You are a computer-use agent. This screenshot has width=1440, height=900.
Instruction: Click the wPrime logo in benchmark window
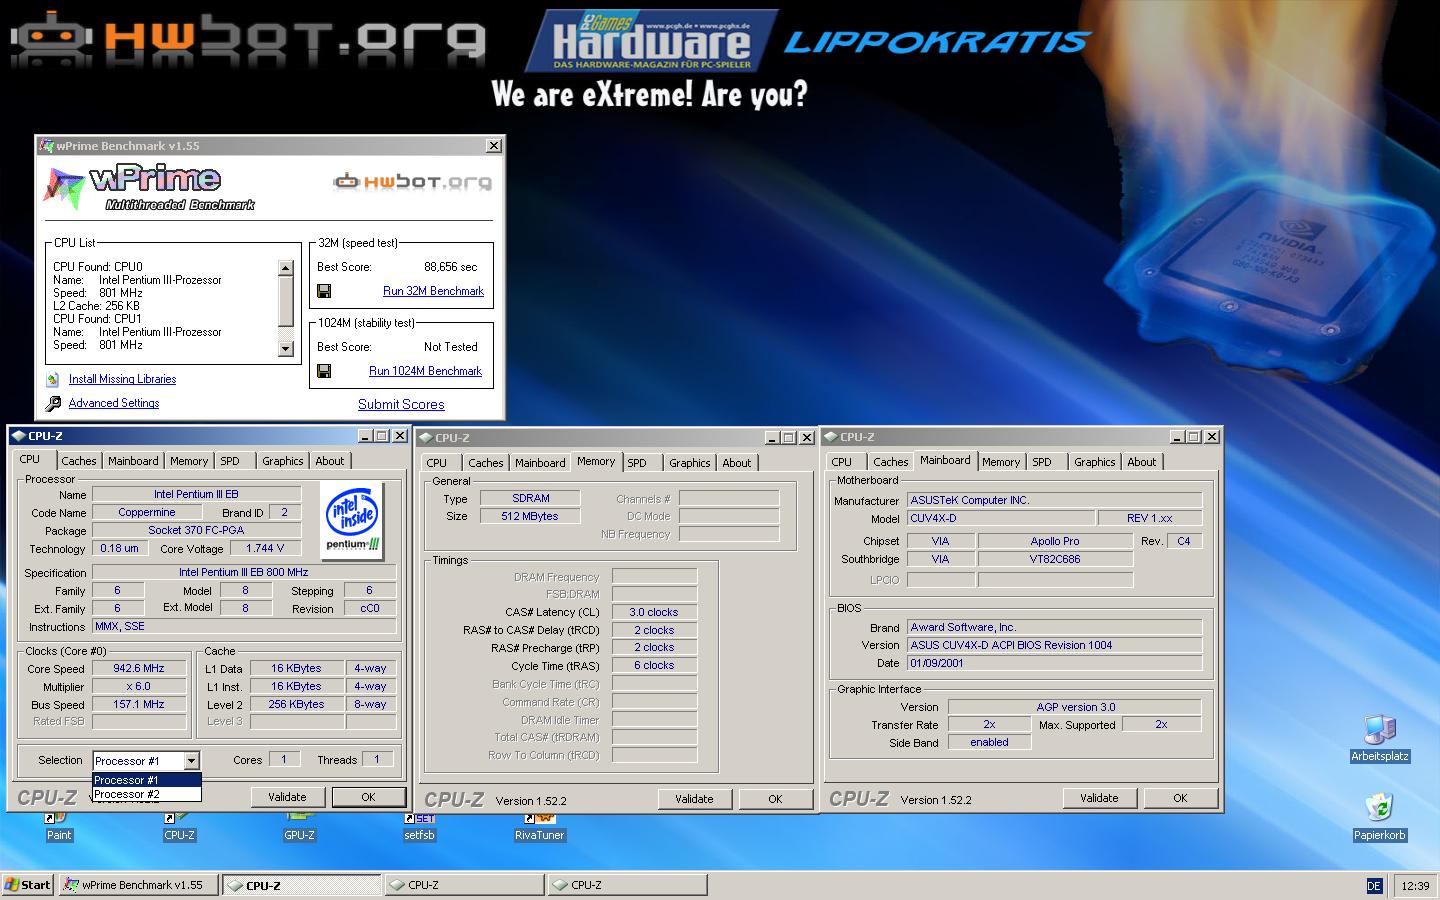(x=150, y=187)
